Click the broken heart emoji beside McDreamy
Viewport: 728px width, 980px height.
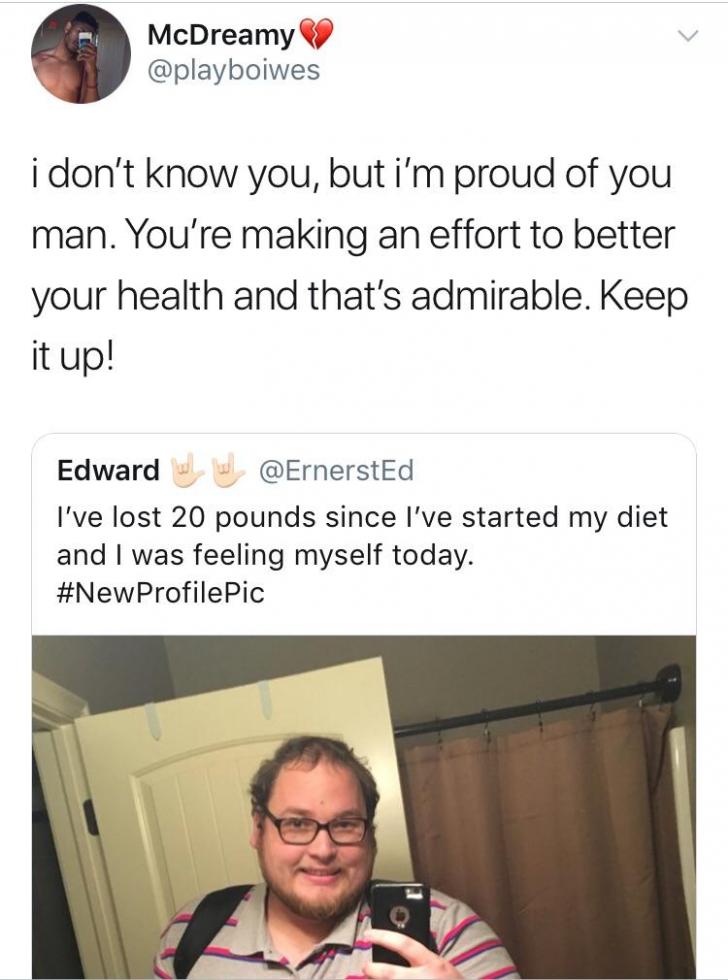tap(315, 36)
